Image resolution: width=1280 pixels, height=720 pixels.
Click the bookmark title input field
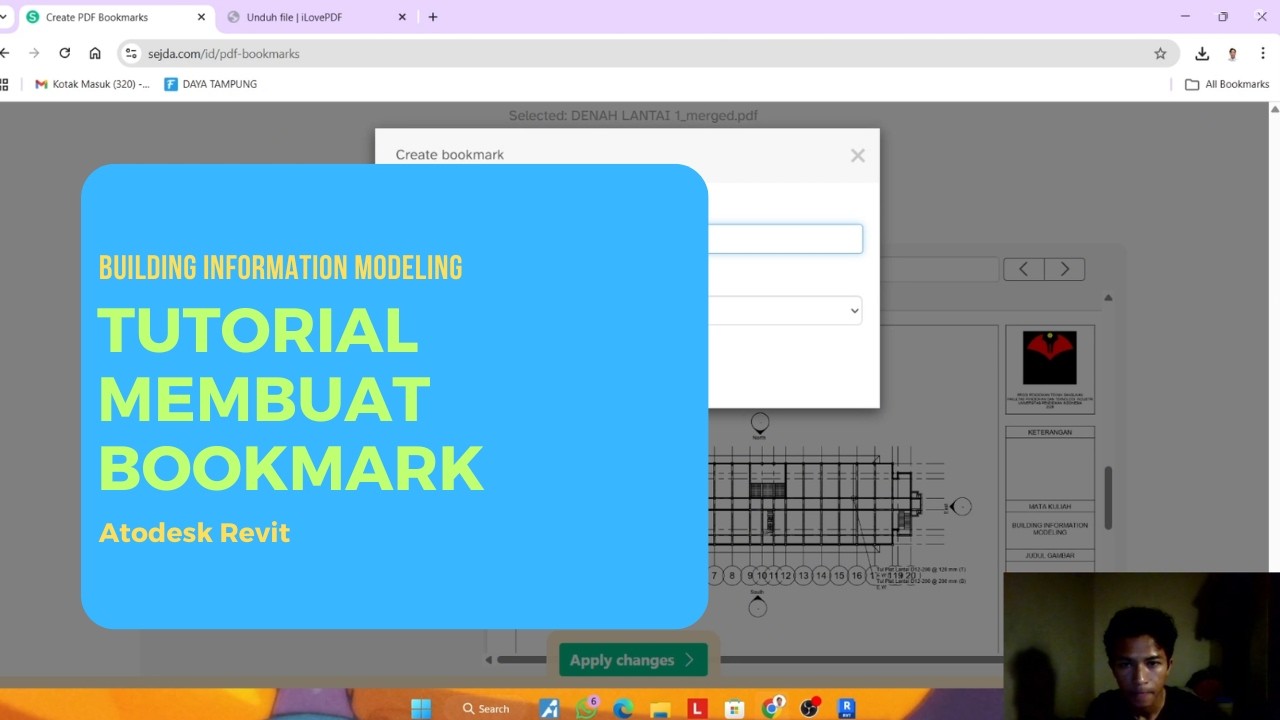[785, 239]
